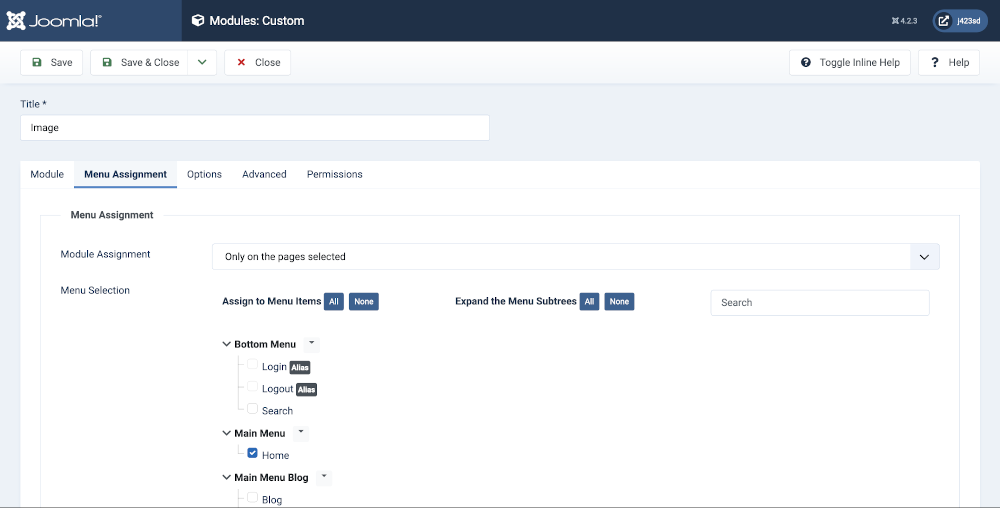
Task: Collapse the Bottom Menu tree
Action: (x=226, y=344)
